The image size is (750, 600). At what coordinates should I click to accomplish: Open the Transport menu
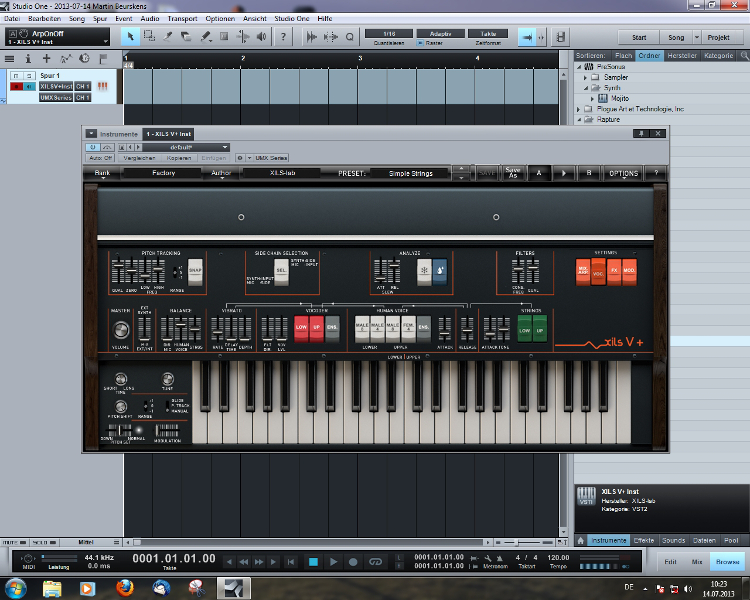pyautogui.click(x=182, y=18)
